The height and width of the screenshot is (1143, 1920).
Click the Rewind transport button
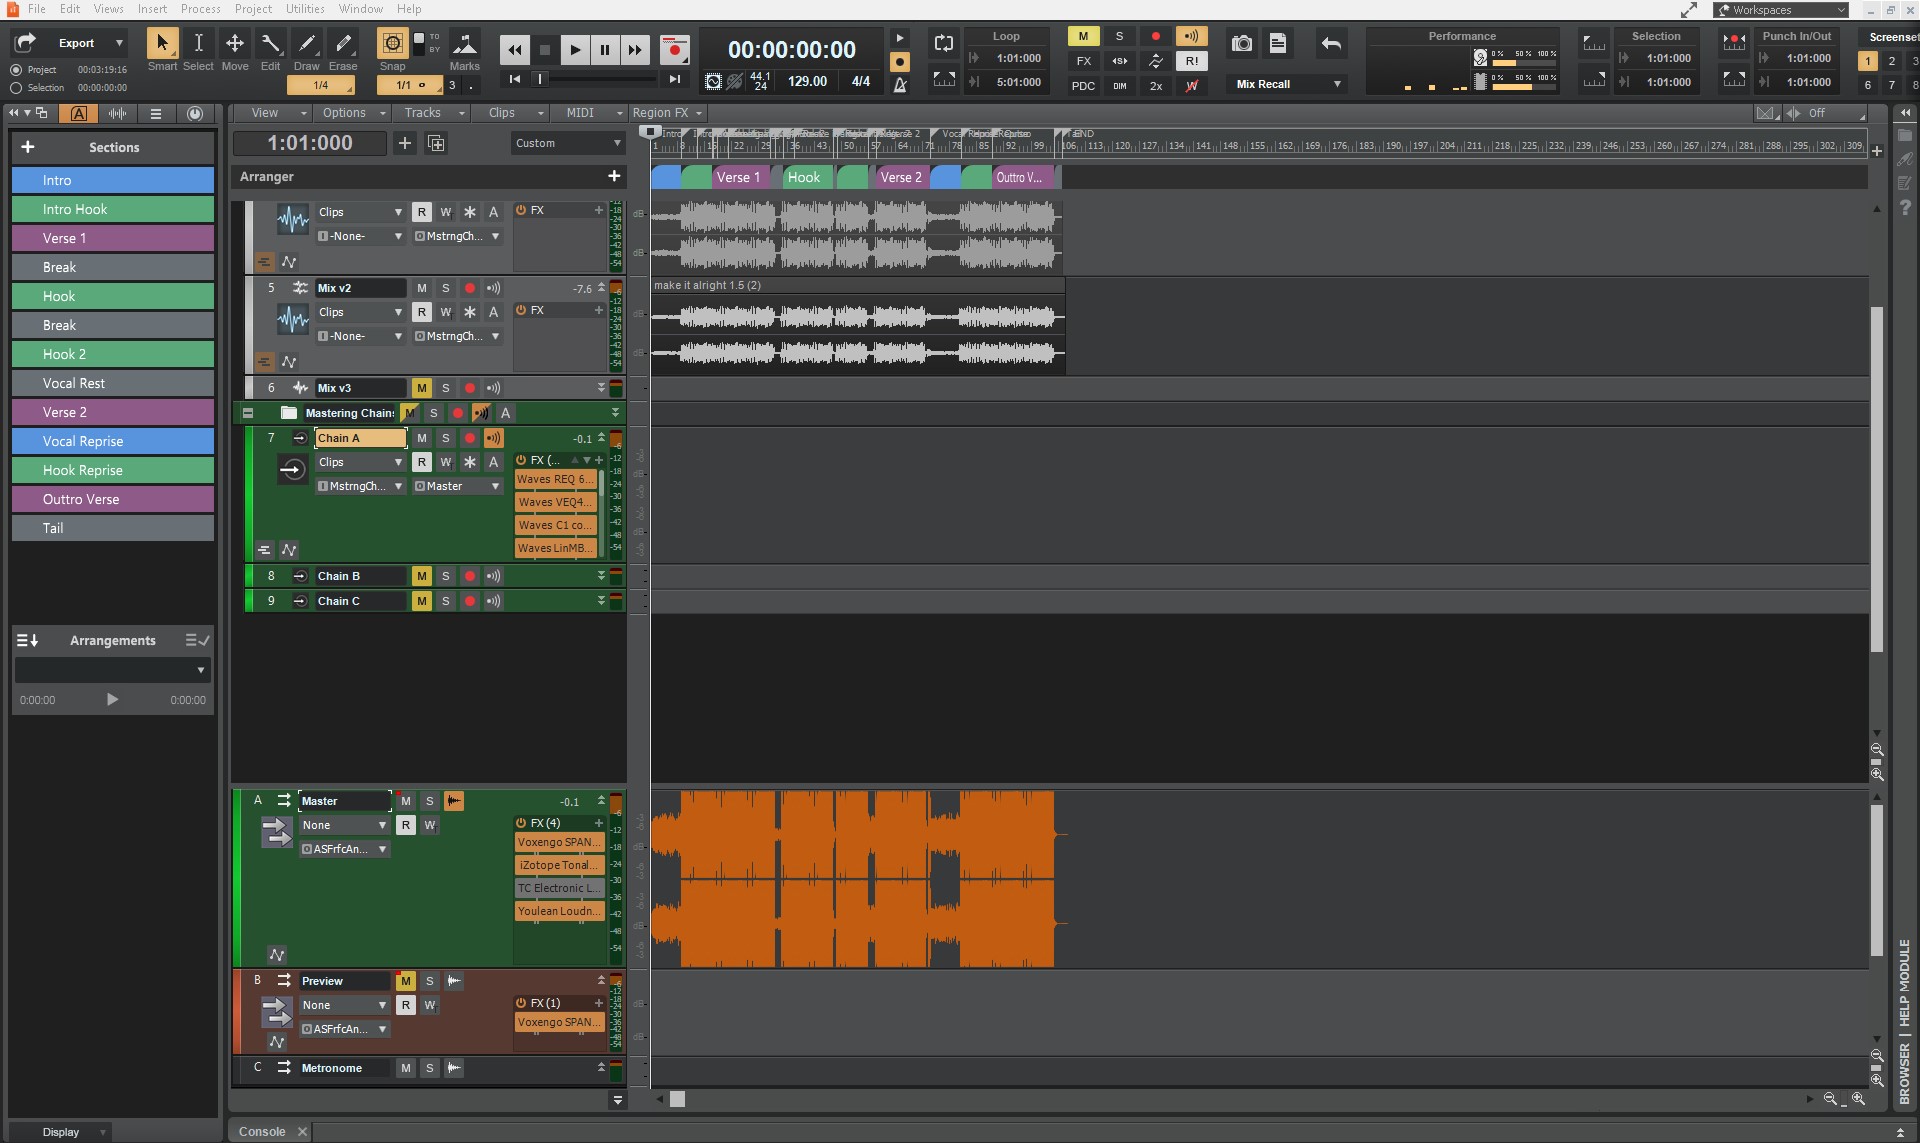(514, 49)
